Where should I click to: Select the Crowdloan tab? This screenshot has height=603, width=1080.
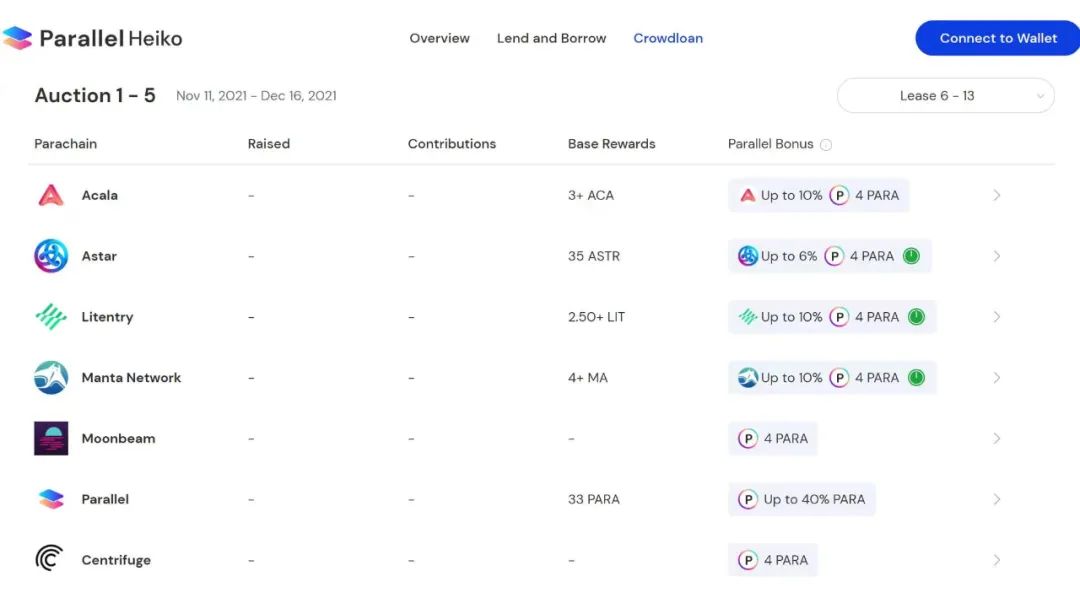pyautogui.click(x=668, y=39)
